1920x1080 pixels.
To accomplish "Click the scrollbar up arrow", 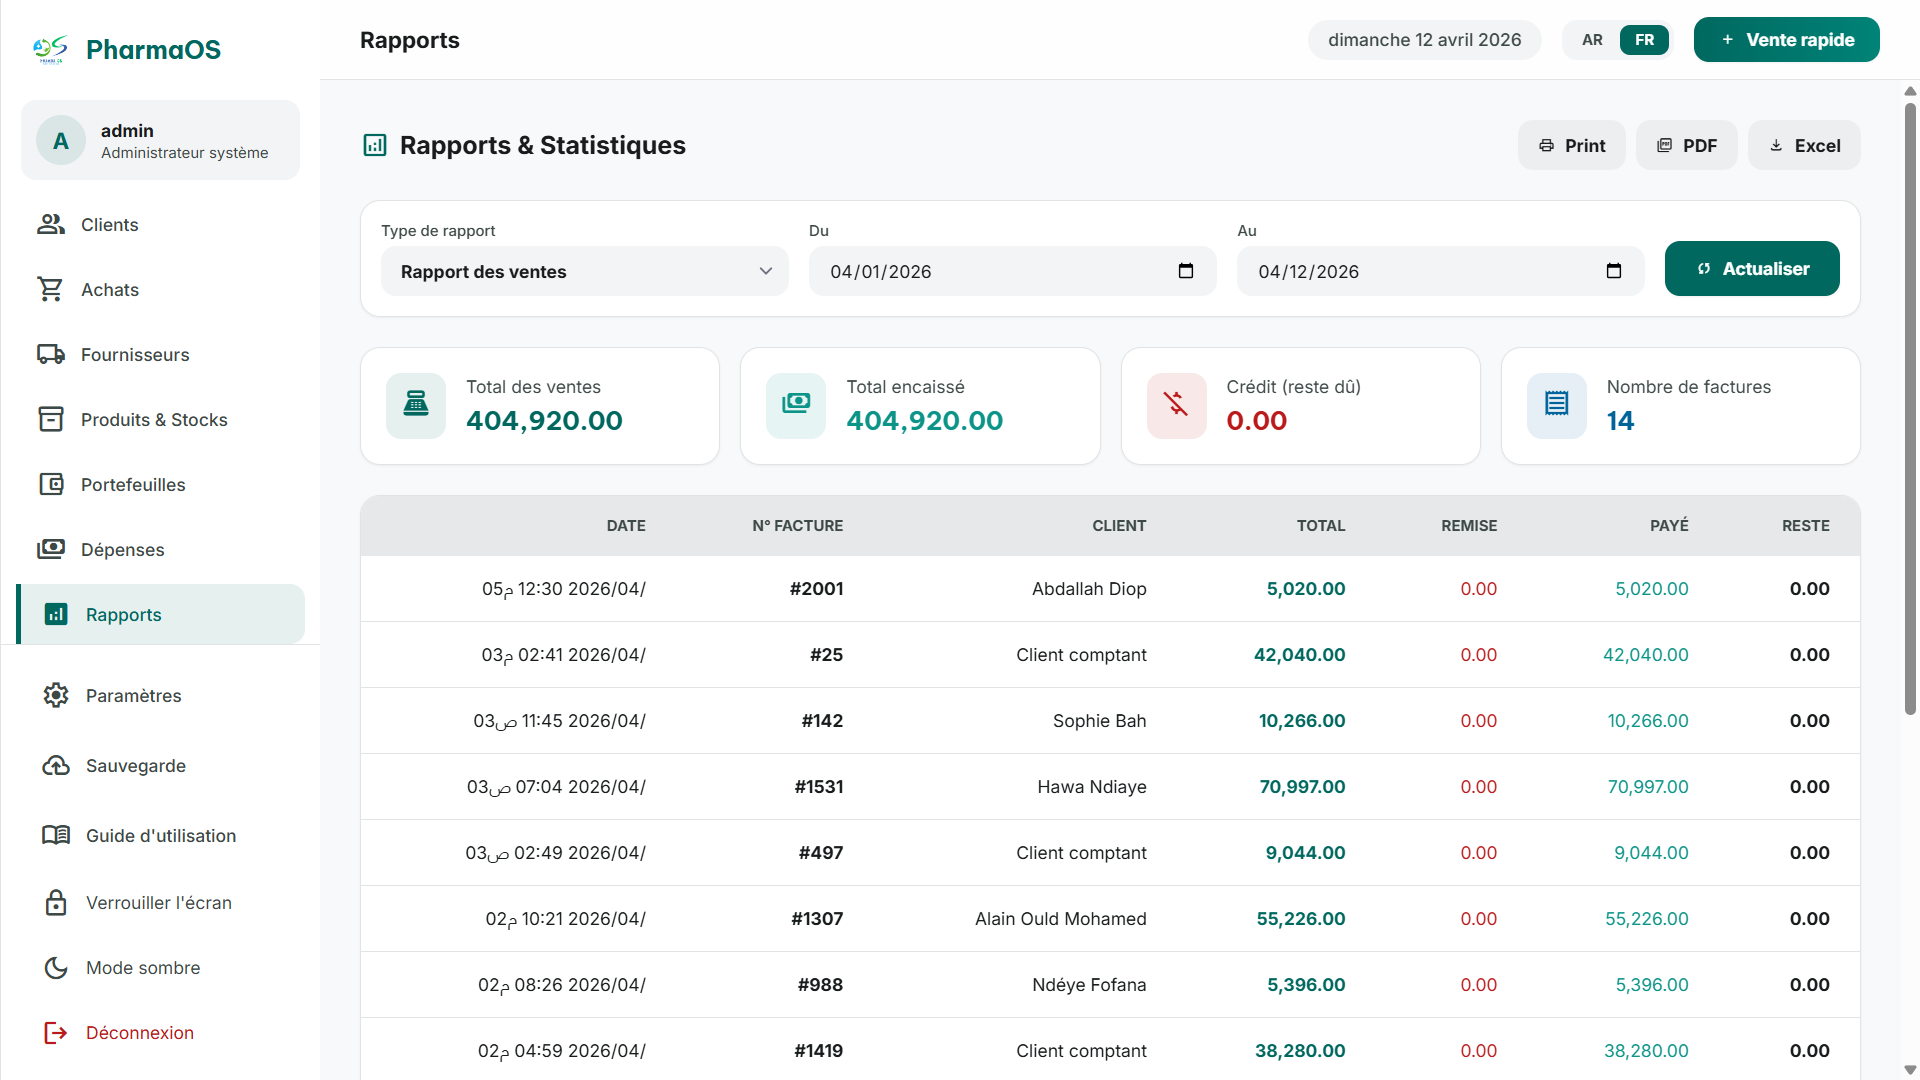I will pyautogui.click(x=1910, y=91).
